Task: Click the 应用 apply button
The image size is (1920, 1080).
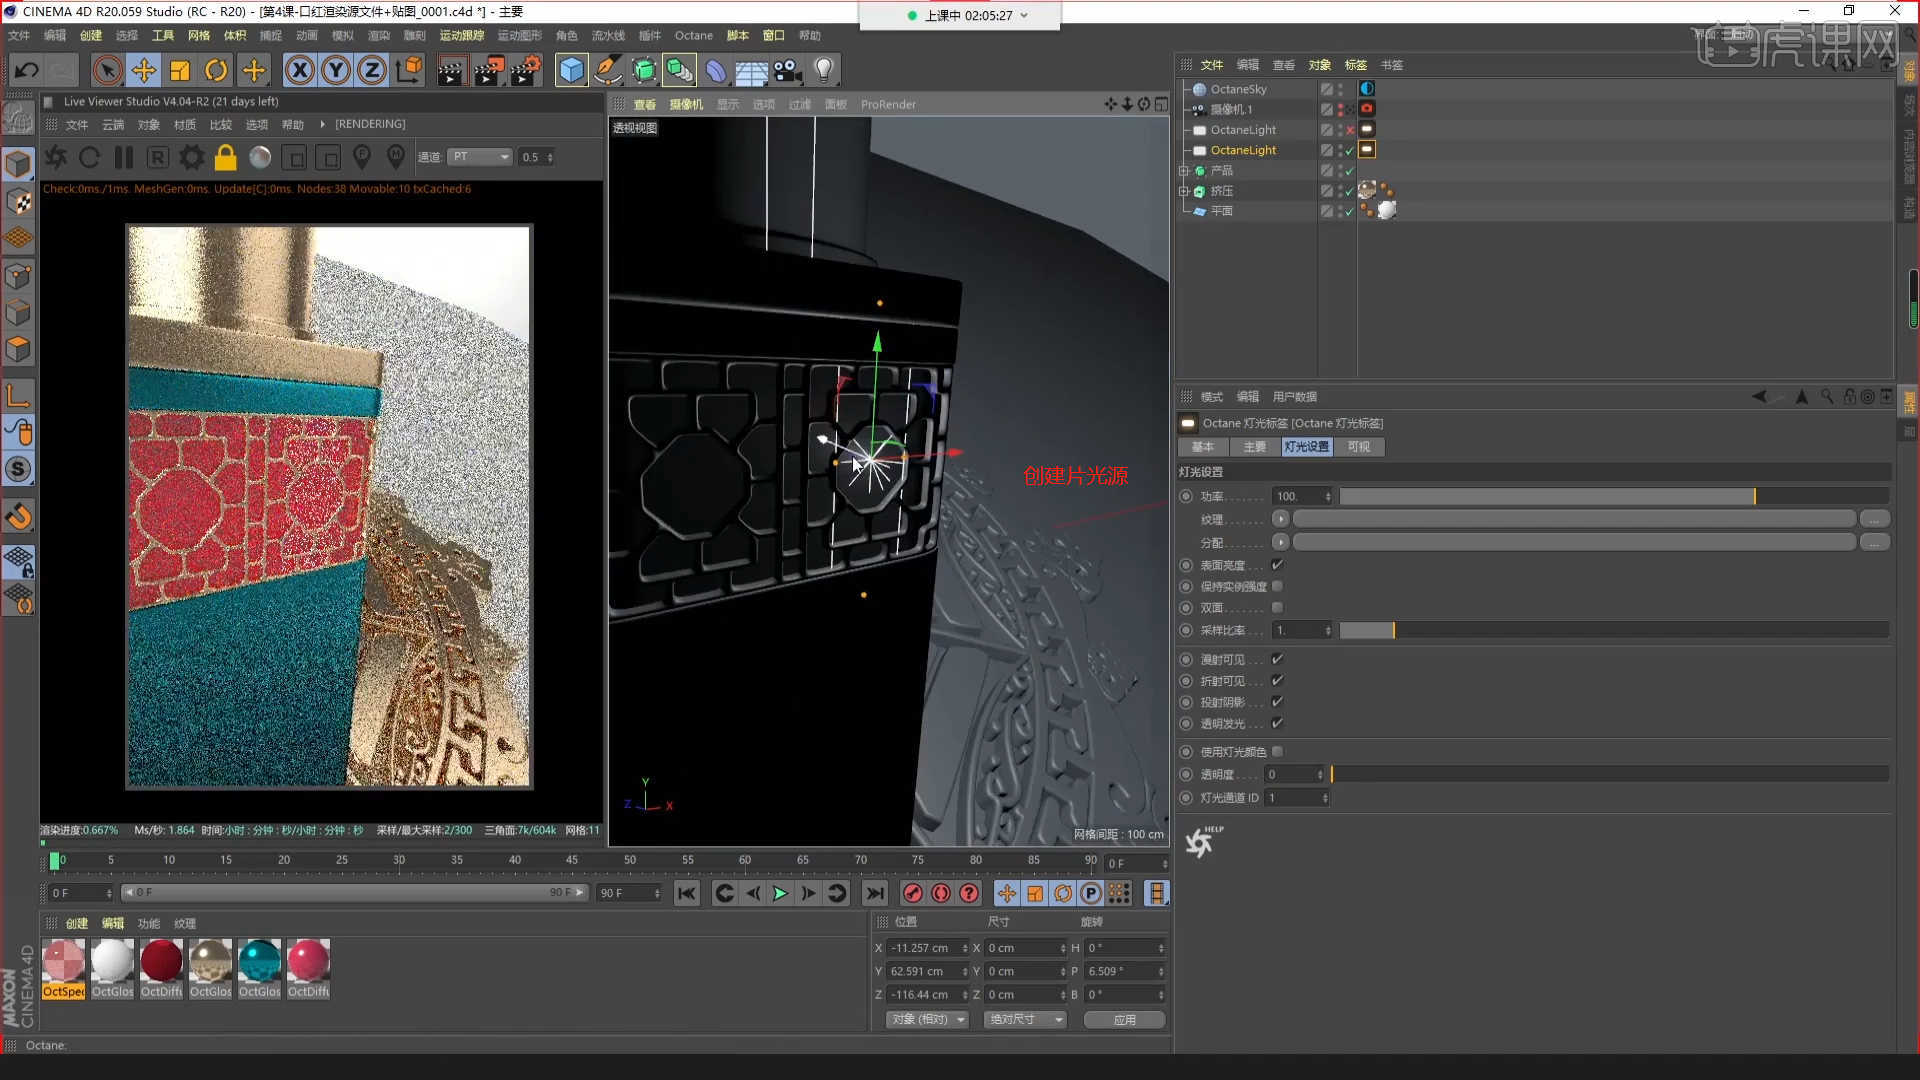Action: click(1124, 1020)
